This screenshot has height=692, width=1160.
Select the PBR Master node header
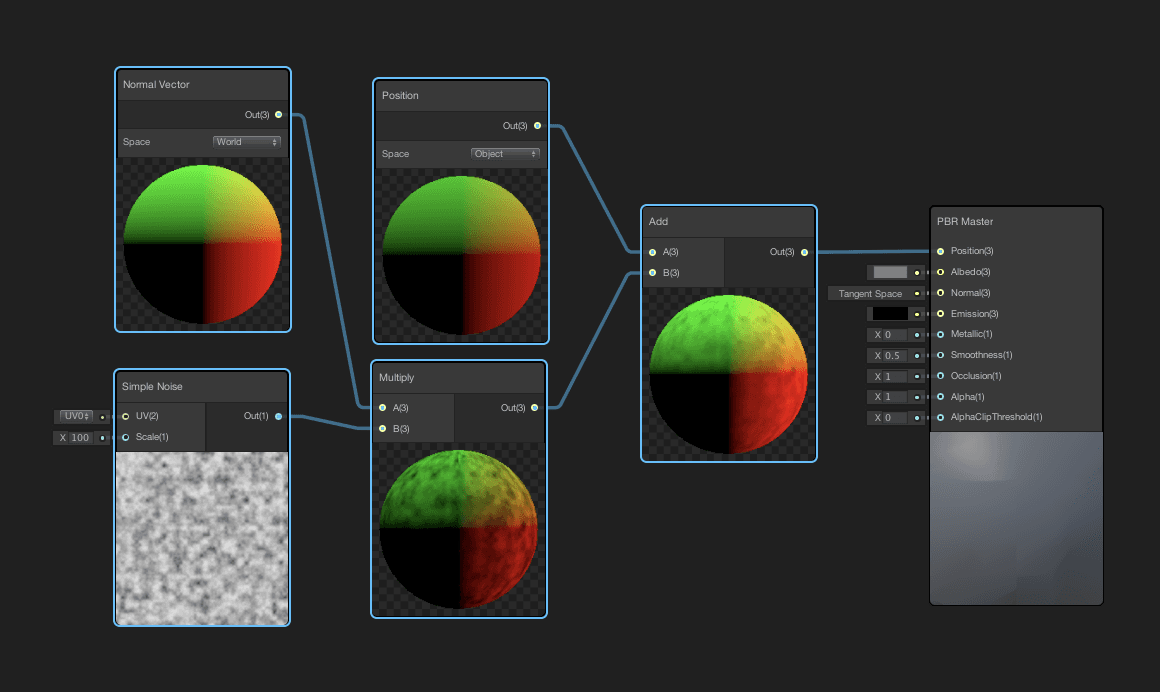pos(1016,221)
